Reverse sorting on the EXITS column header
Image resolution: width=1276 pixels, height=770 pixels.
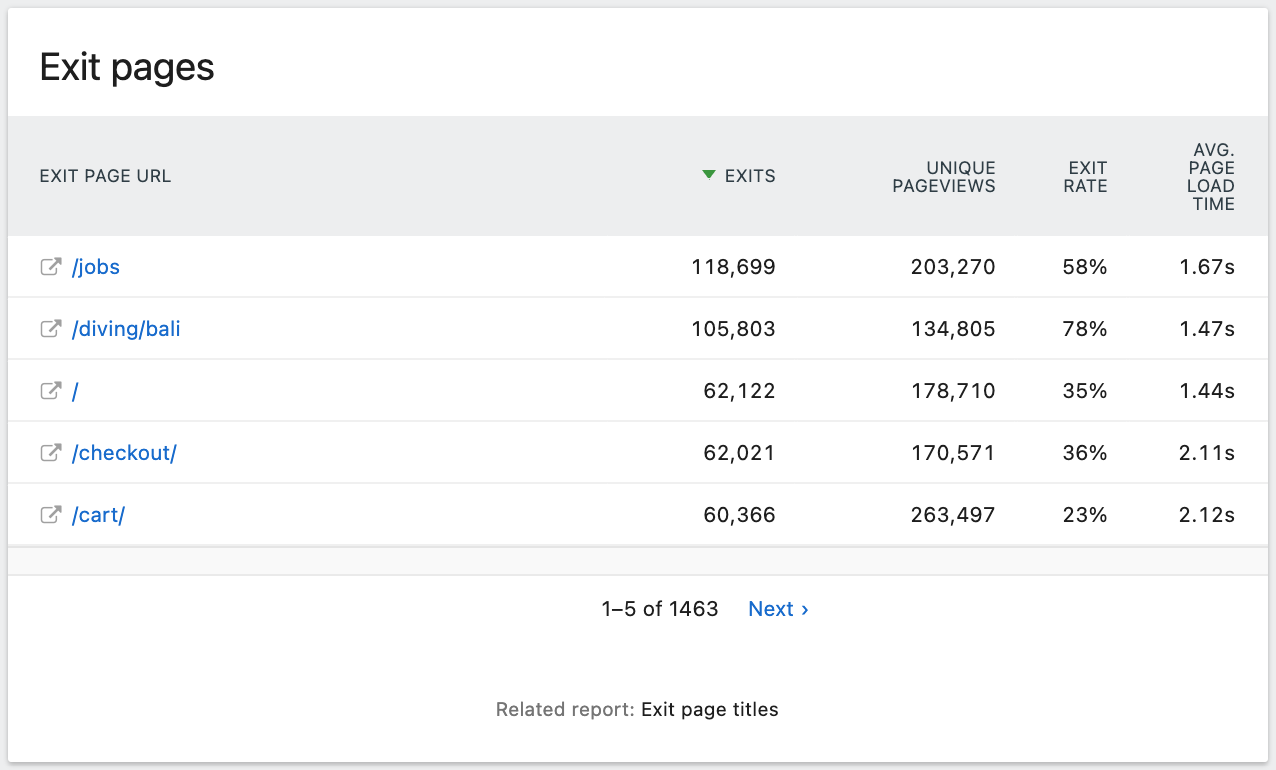[x=755, y=175]
